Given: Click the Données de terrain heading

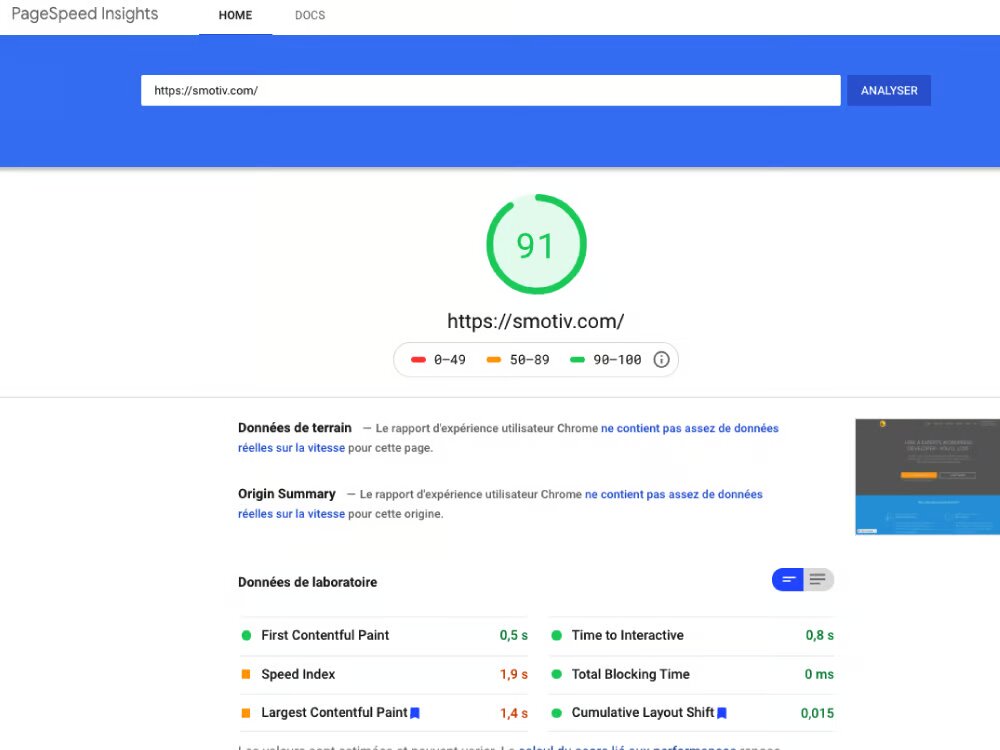Looking at the screenshot, I should [x=295, y=428].
